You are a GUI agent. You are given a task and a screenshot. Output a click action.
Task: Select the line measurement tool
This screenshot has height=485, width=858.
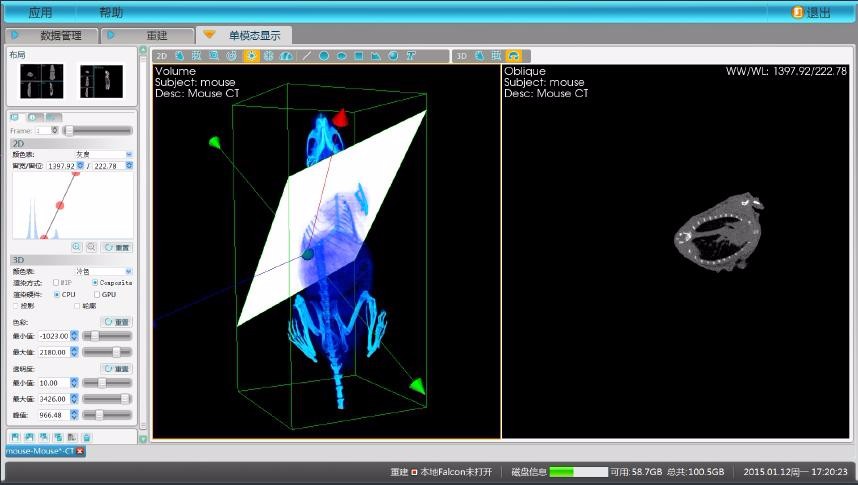(307, 56)
